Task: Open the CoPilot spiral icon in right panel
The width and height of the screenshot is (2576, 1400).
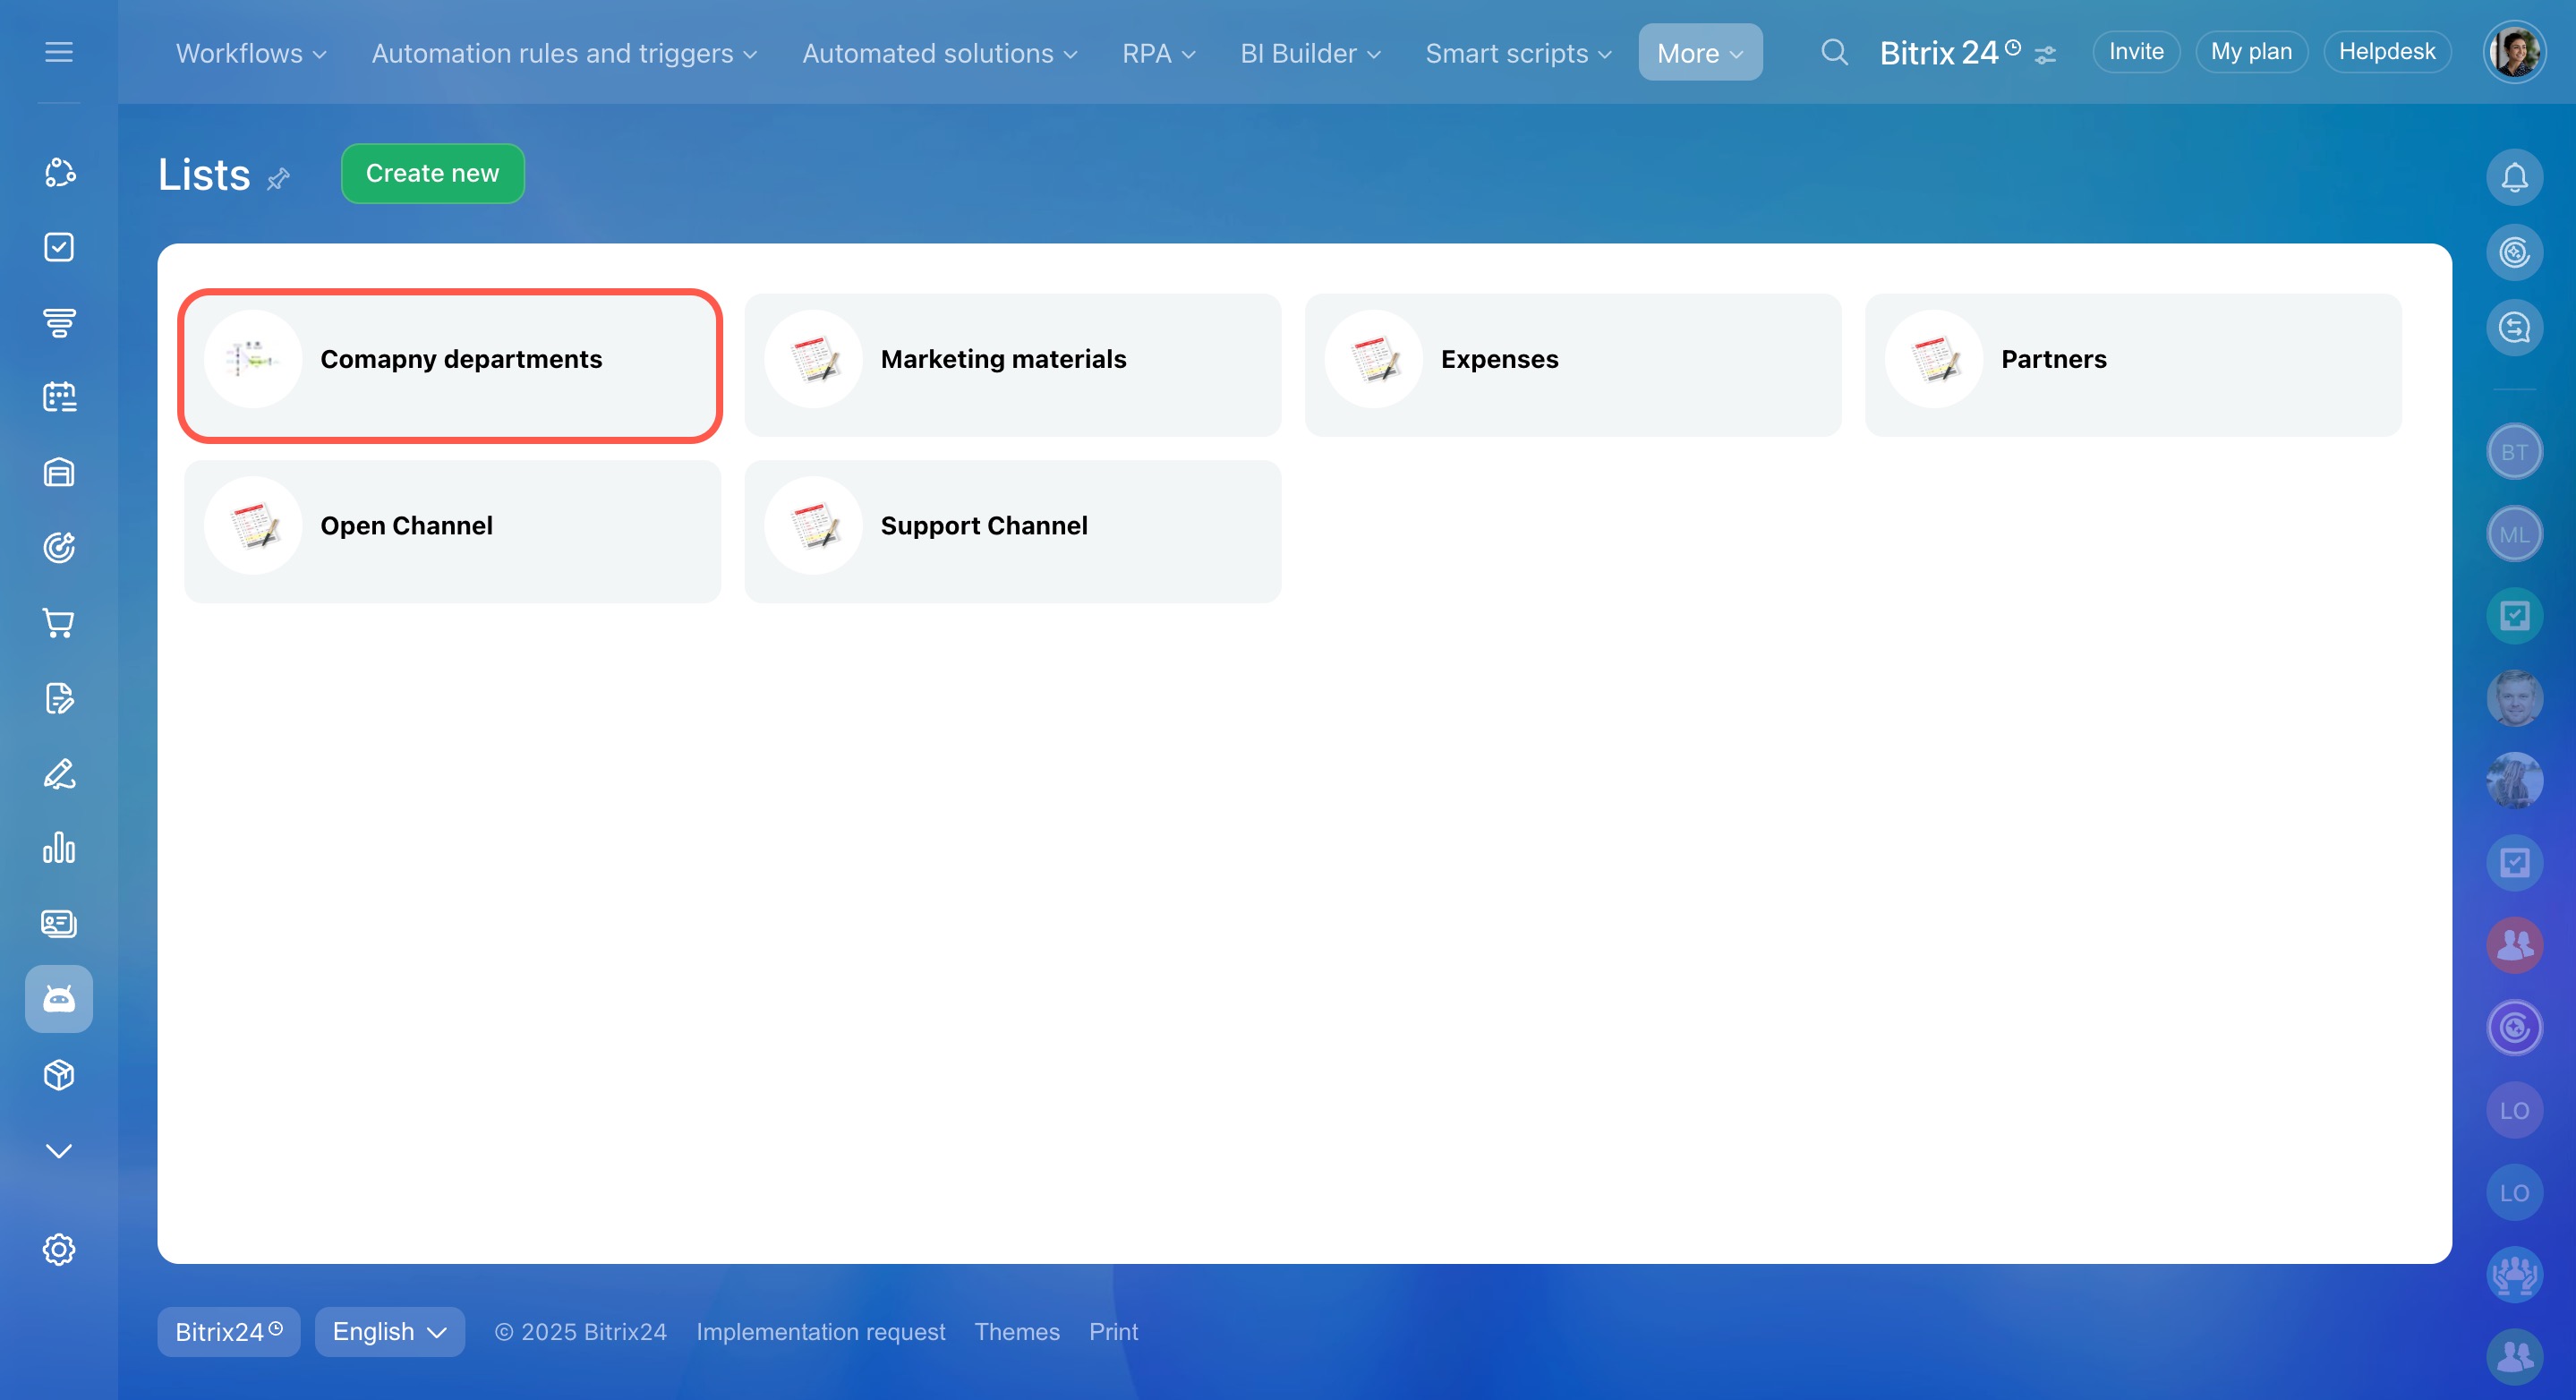Action: pyautogui.click(x=2514, y=252)
